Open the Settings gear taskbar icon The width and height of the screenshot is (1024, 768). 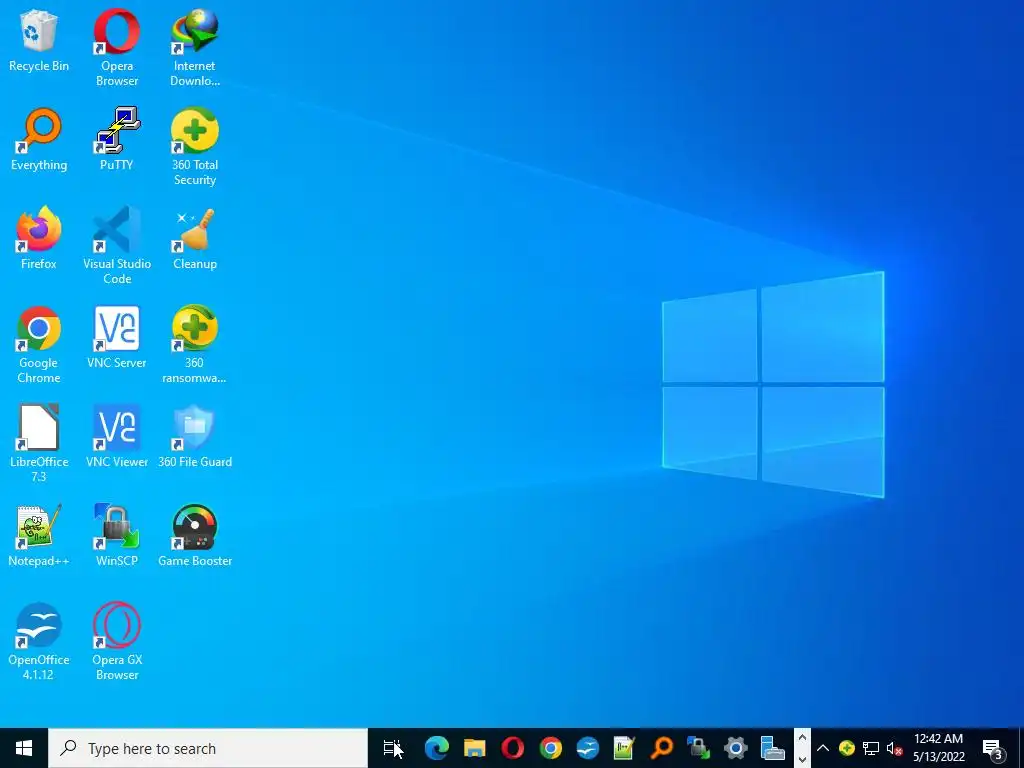(x=735, y=748)
